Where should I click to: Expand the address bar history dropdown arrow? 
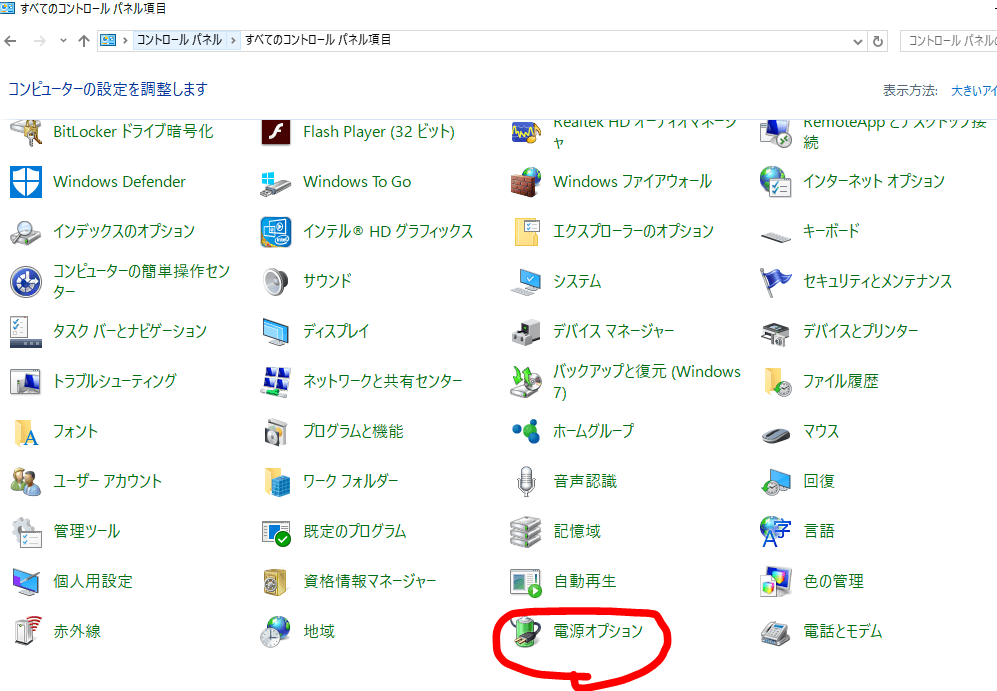[x=858, y=41]
